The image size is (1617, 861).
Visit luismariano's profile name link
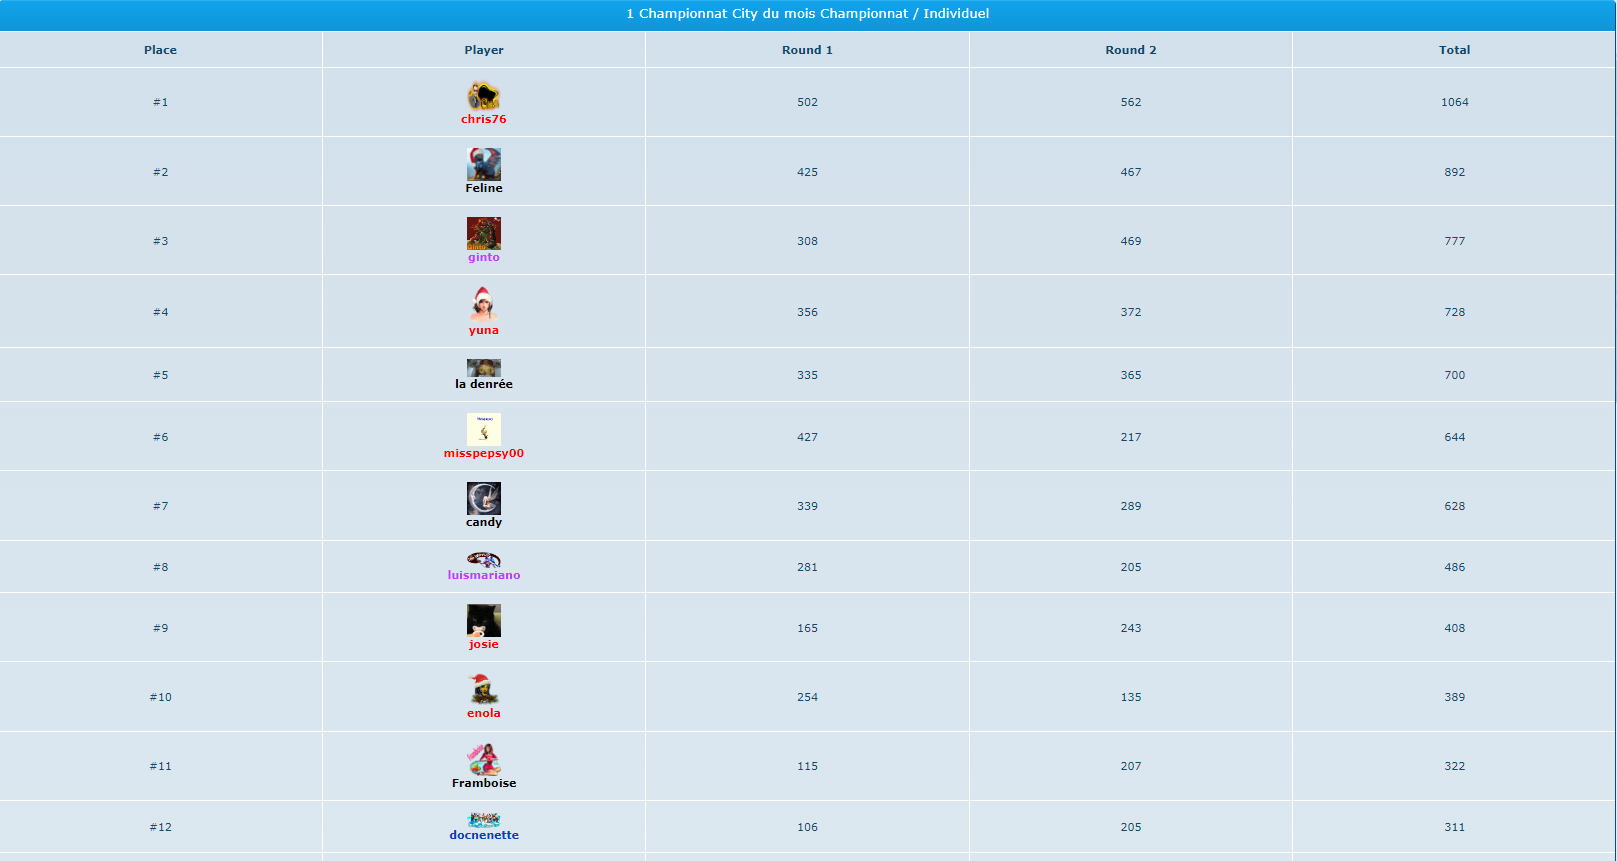click(483, 575)
